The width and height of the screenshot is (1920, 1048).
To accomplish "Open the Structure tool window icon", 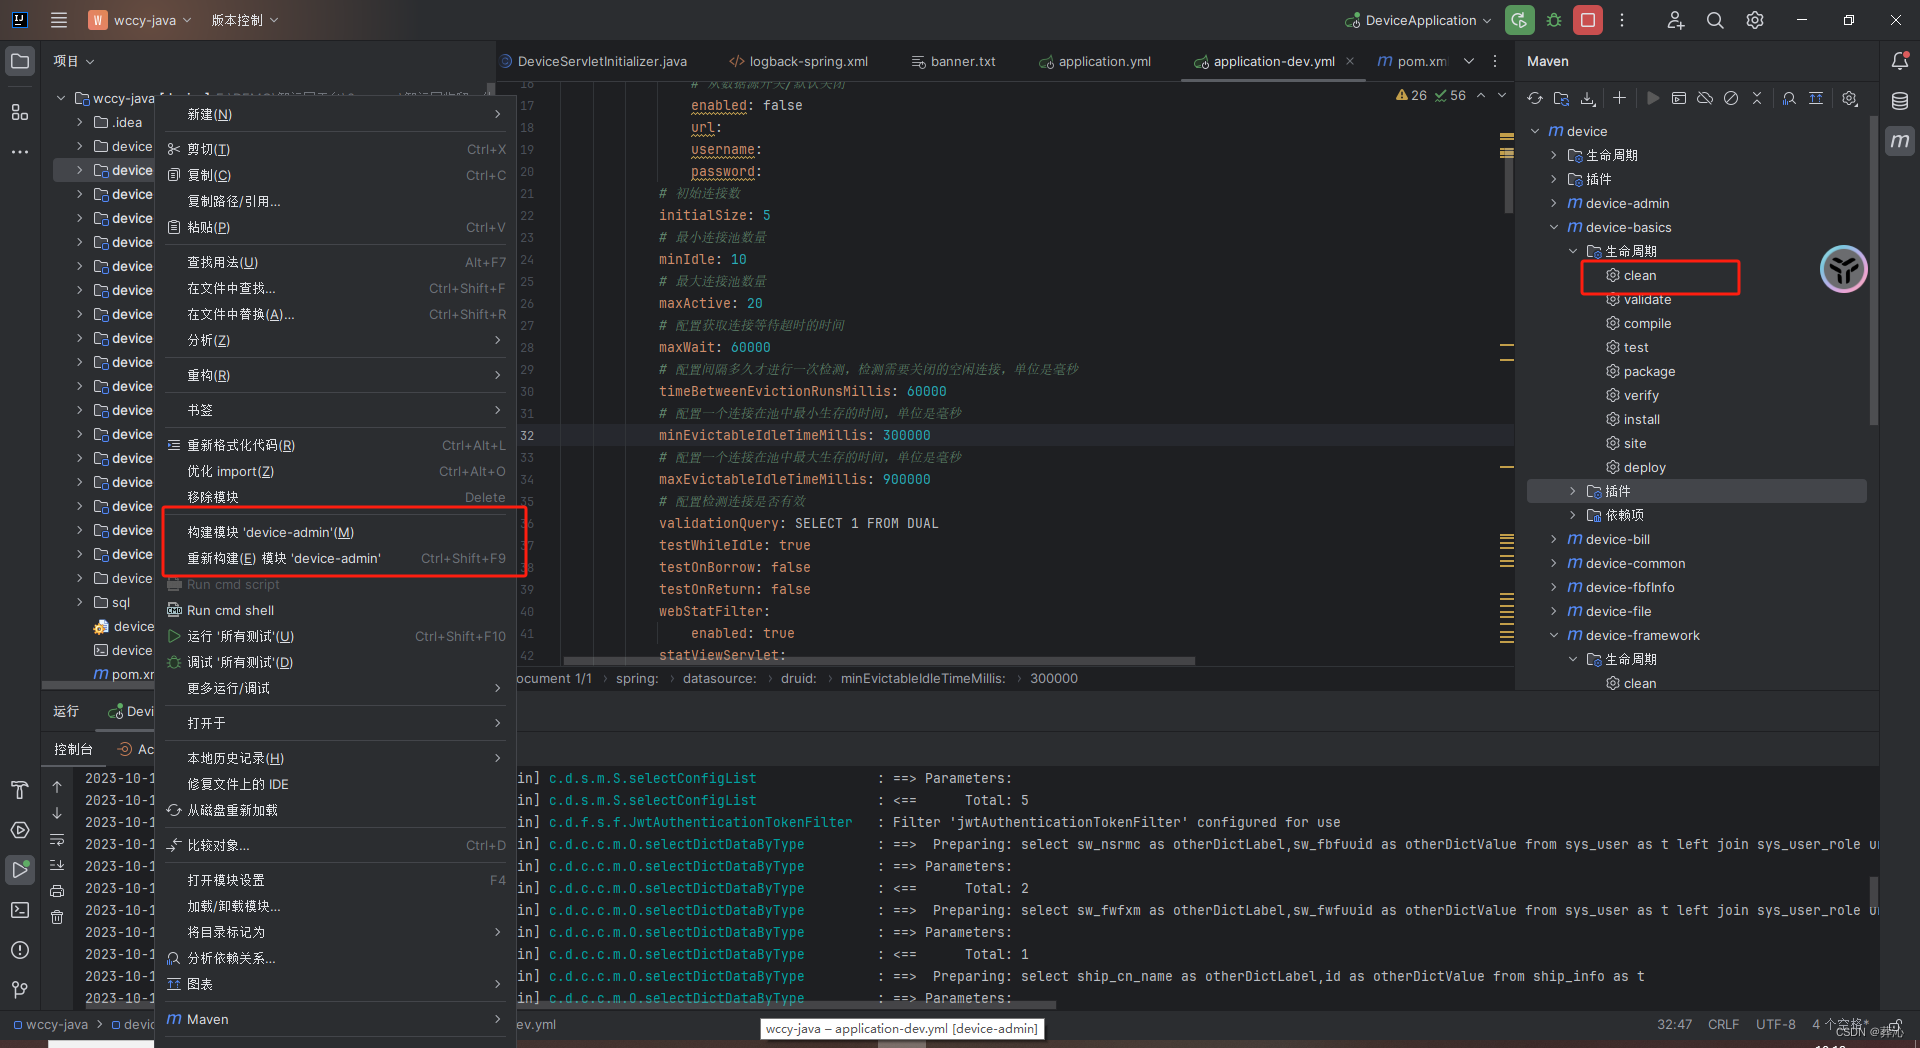I will 20,112.
